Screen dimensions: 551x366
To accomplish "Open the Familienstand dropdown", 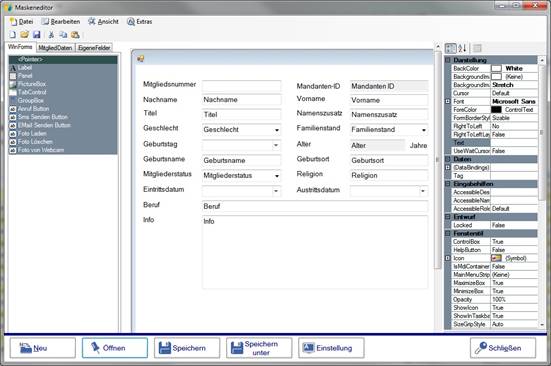I will 424,130.
